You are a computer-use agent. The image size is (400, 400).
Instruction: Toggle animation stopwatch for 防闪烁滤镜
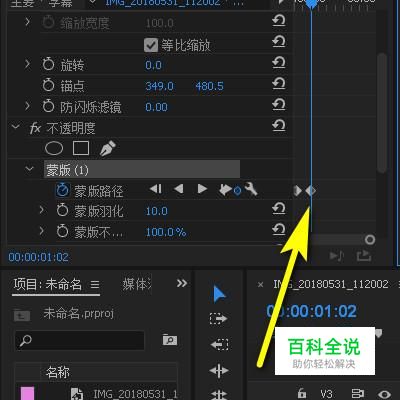(48, 106)
